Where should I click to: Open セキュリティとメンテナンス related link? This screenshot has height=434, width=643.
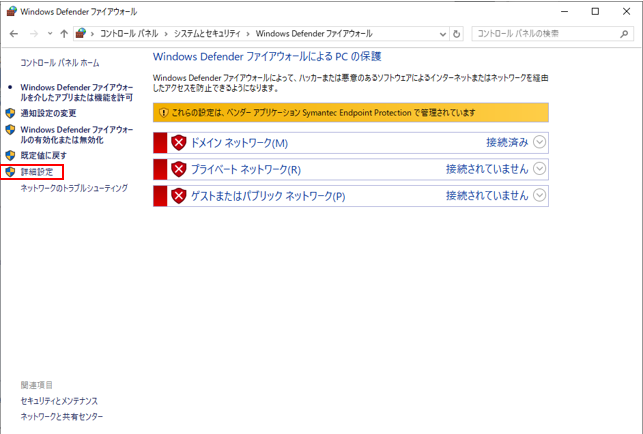[59, 401]
